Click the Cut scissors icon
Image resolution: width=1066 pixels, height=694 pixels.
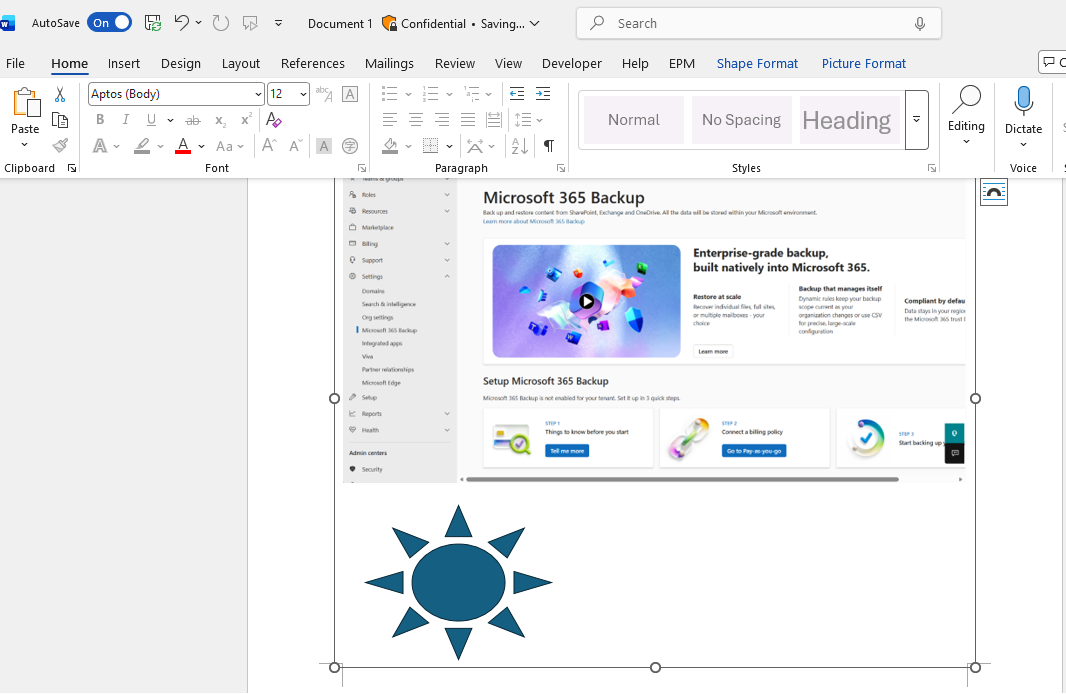click(60, 94)
